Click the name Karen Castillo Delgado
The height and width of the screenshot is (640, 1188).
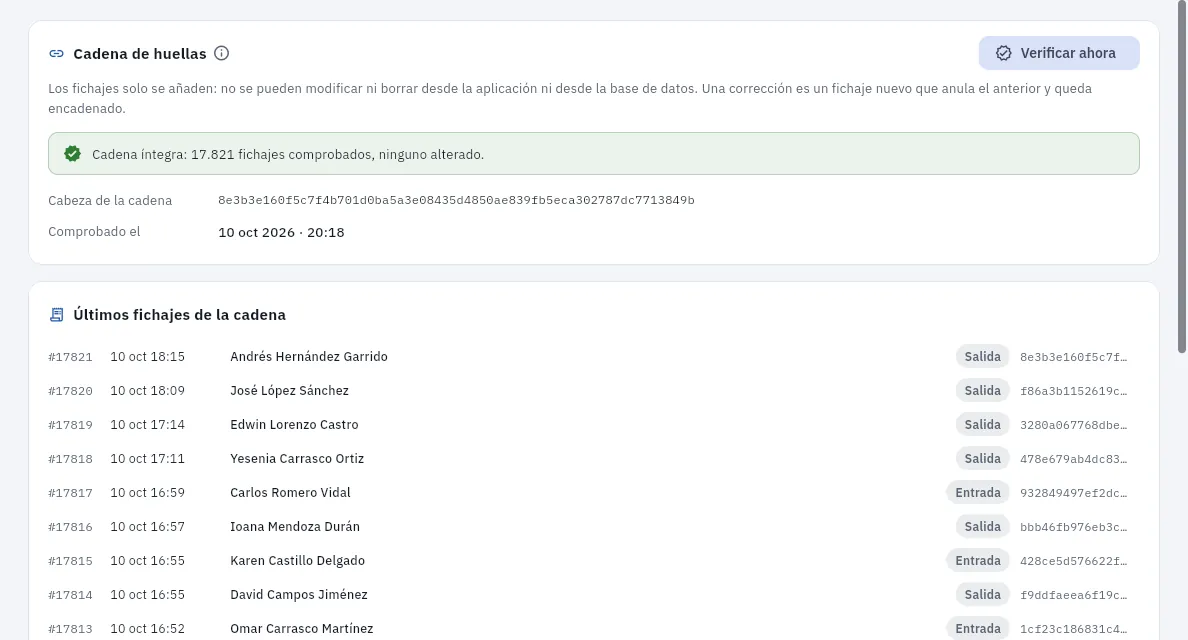coord(297,561)
